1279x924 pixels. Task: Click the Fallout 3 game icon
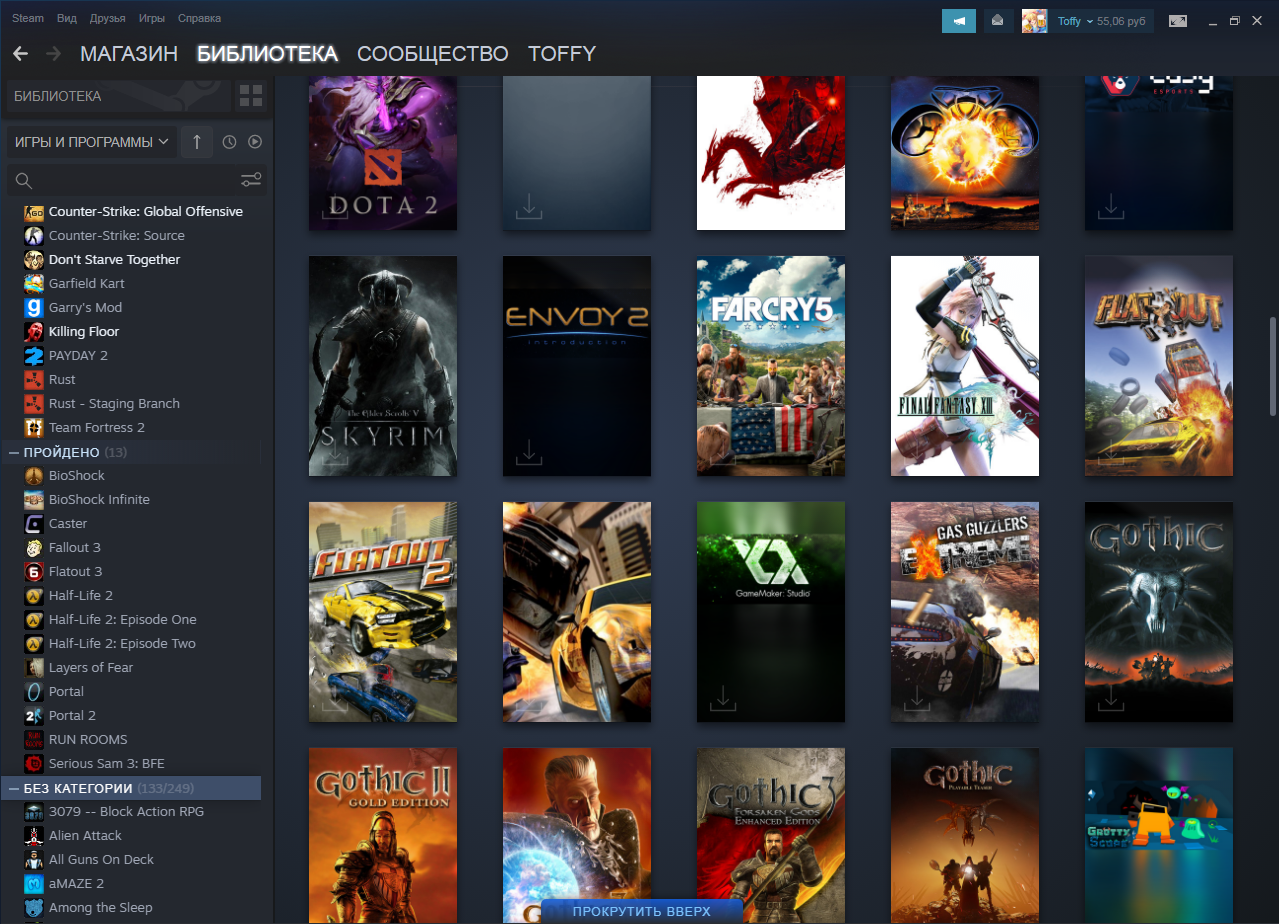34,548
